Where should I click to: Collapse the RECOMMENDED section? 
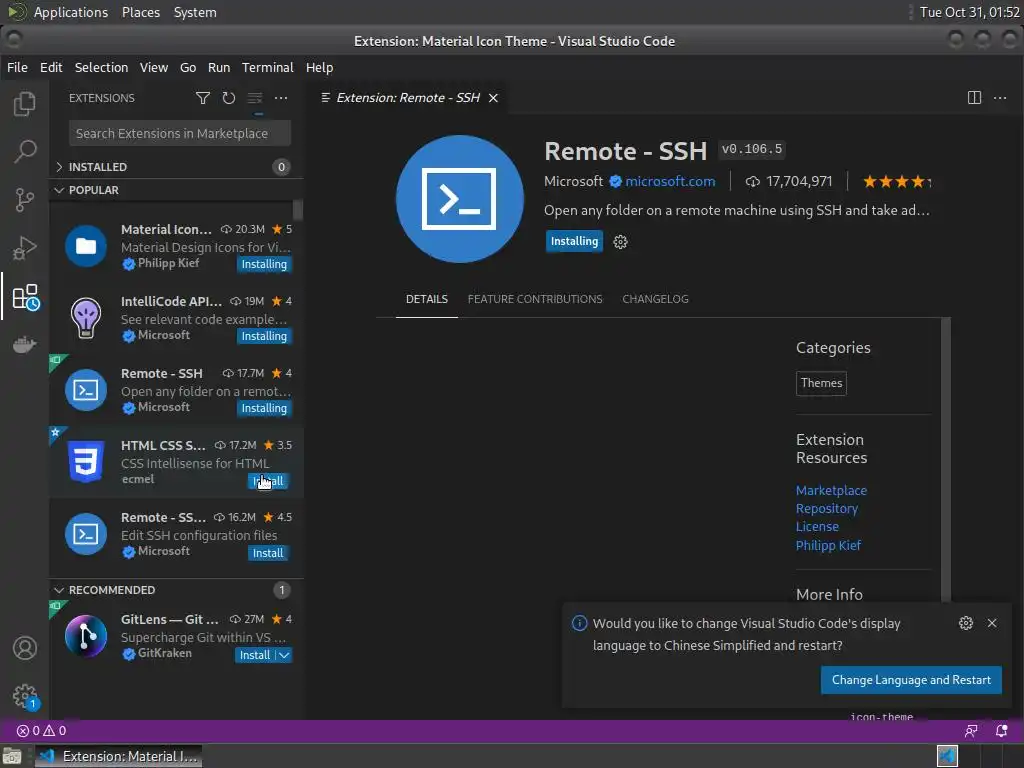coord(176,590)
